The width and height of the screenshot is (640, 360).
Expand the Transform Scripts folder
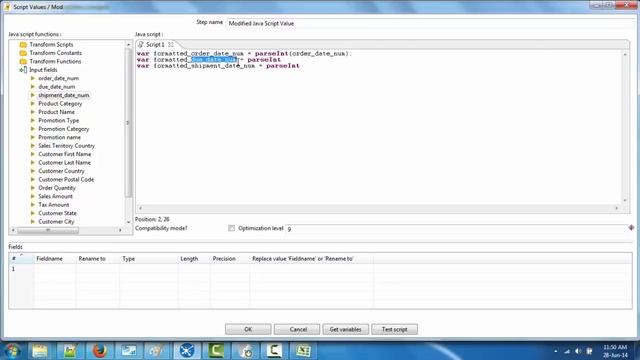[x=51, y=44]
